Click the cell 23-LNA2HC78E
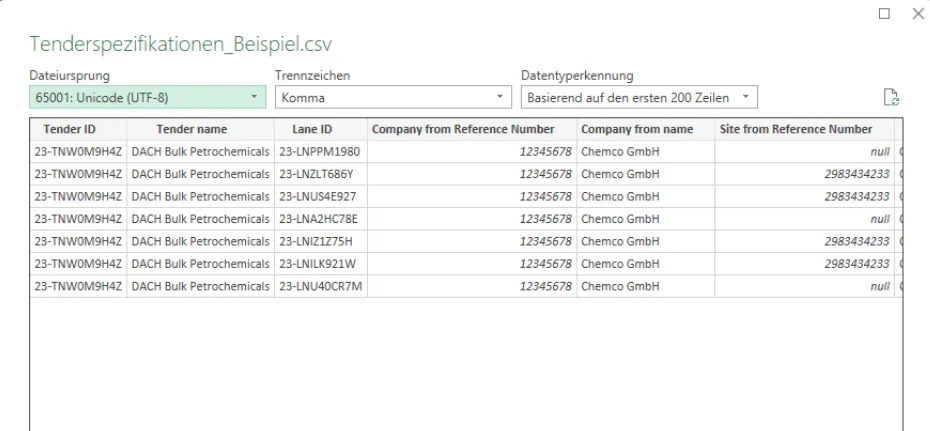This screenshot has width=930, height=431. pos(321,219)
